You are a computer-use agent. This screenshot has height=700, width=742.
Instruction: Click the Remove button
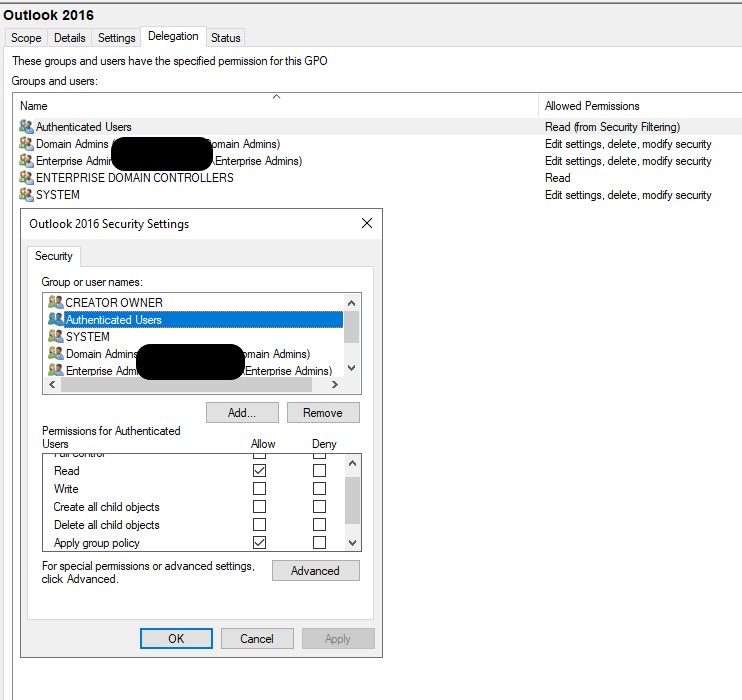tap(323, 413)
